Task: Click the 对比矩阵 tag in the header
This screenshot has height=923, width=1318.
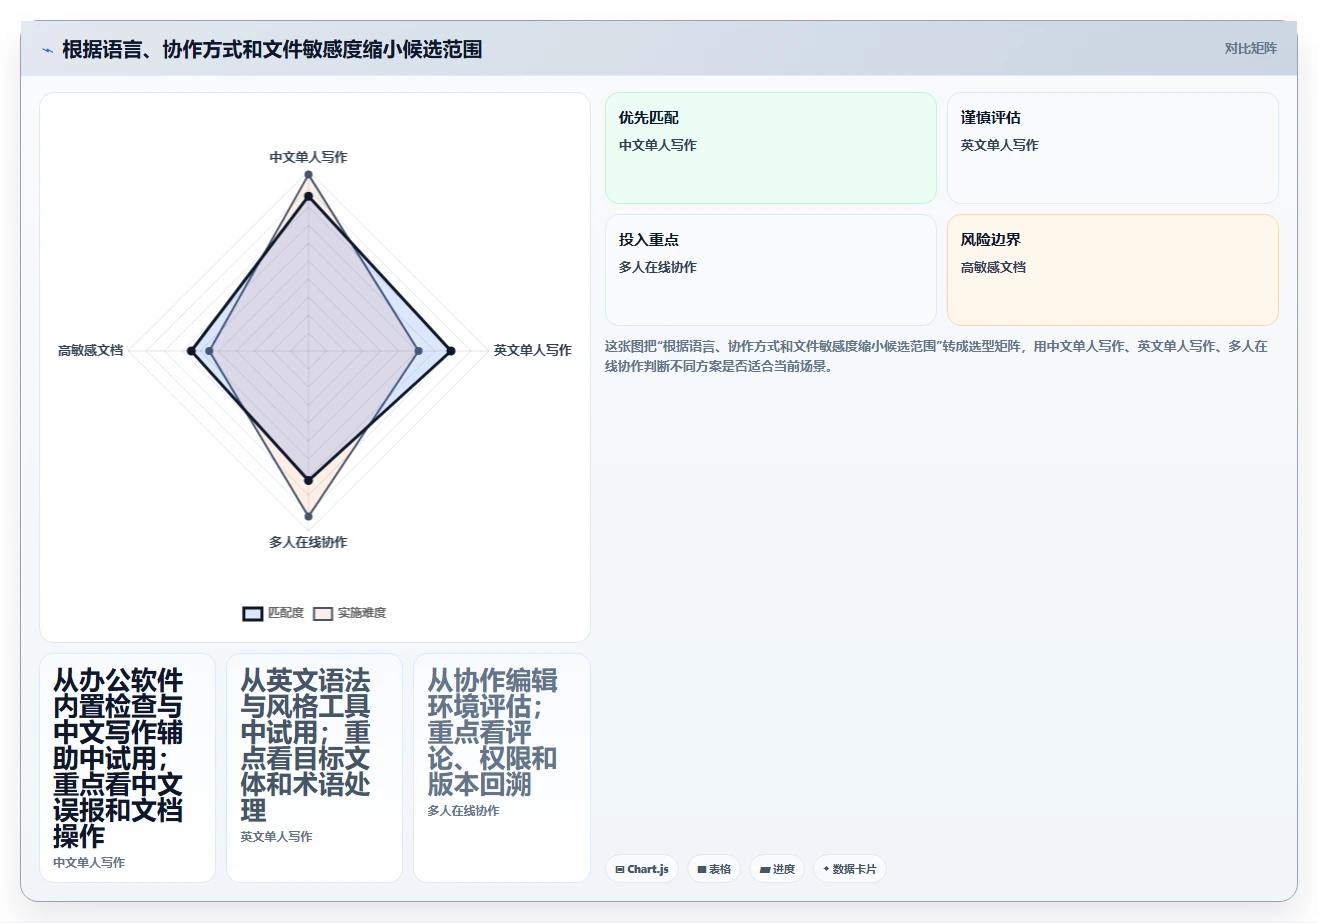Action: (1250, 48)
